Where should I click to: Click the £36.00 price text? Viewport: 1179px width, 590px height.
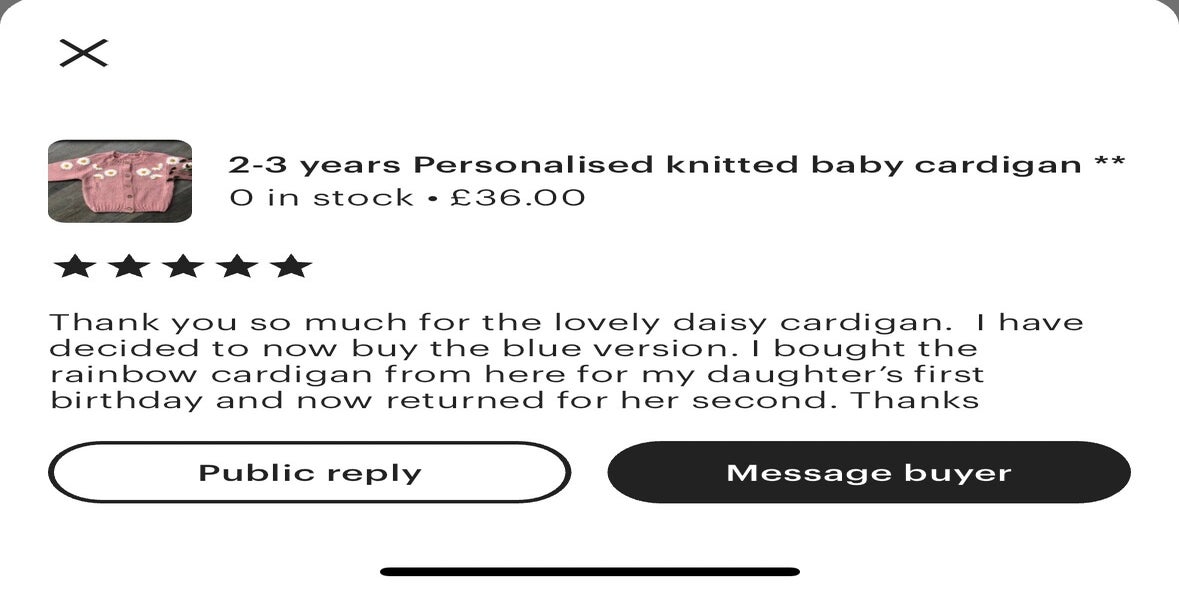517,198
